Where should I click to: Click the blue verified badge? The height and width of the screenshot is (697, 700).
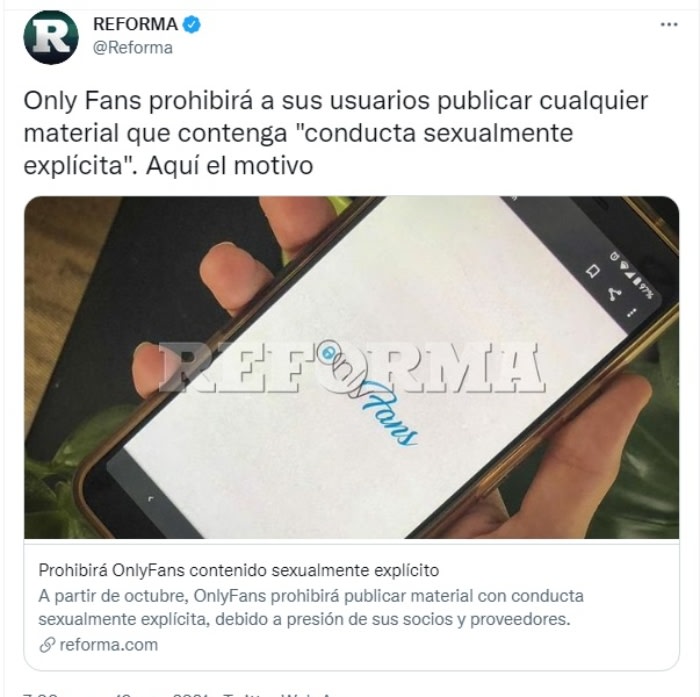click(192, 25)
